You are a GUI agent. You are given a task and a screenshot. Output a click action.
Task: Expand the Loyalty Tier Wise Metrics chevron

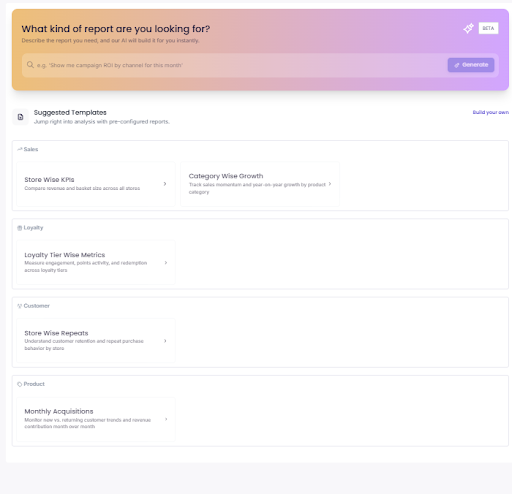point(166,263)
